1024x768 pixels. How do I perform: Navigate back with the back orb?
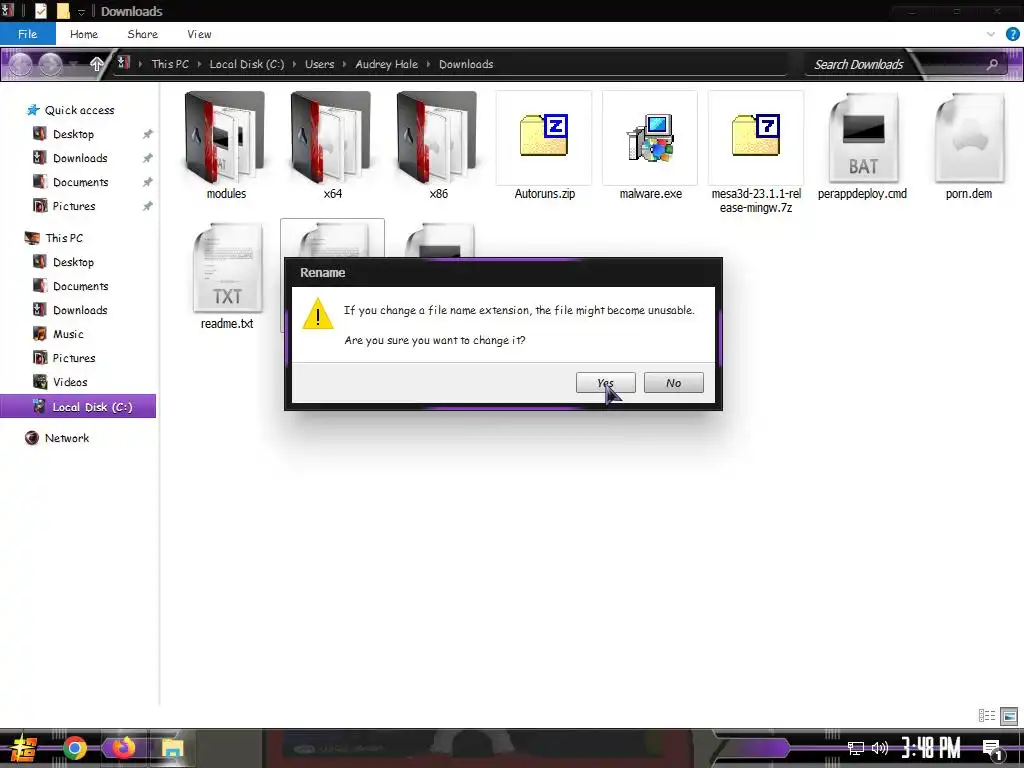click(x=20, y=64)
